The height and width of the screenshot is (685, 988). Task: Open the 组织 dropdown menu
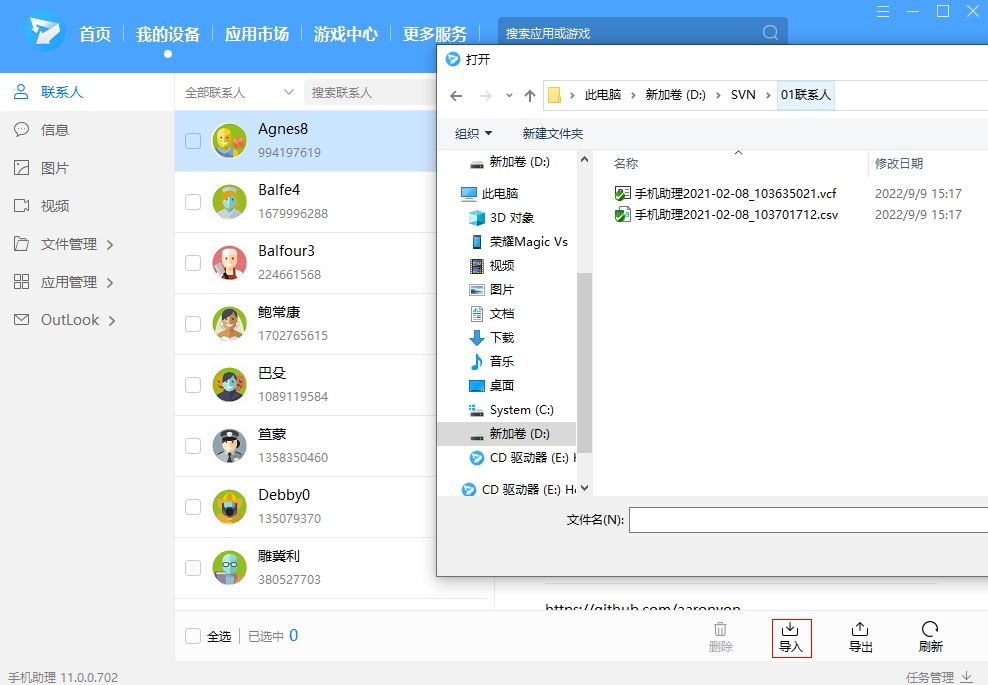coord(474,134)
